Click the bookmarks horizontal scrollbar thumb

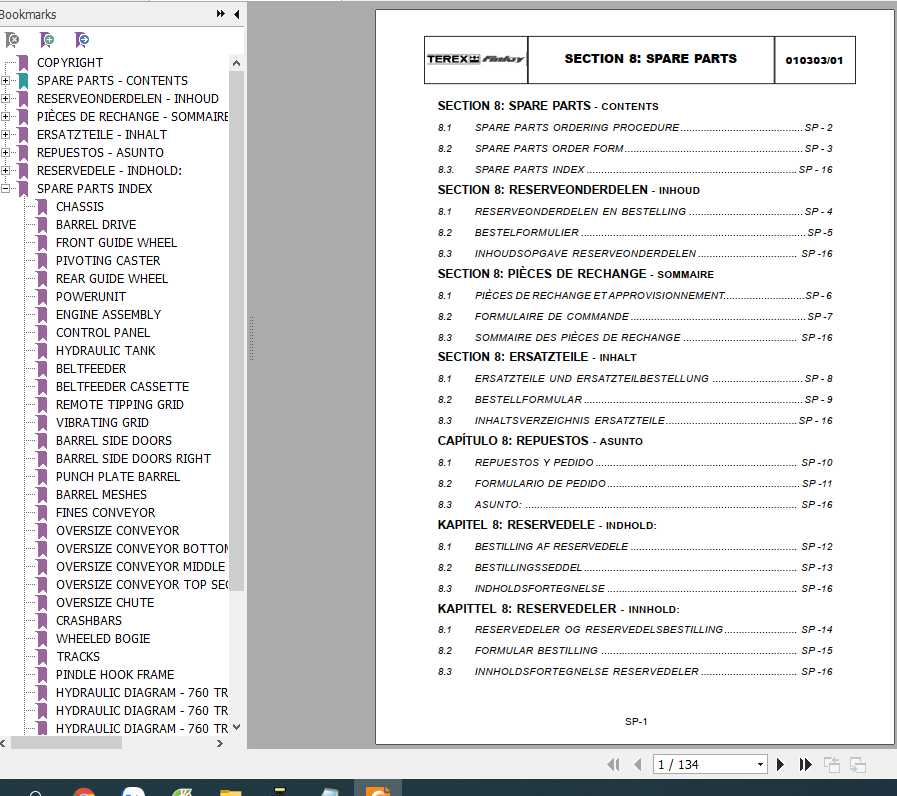(x=66, y=743)
